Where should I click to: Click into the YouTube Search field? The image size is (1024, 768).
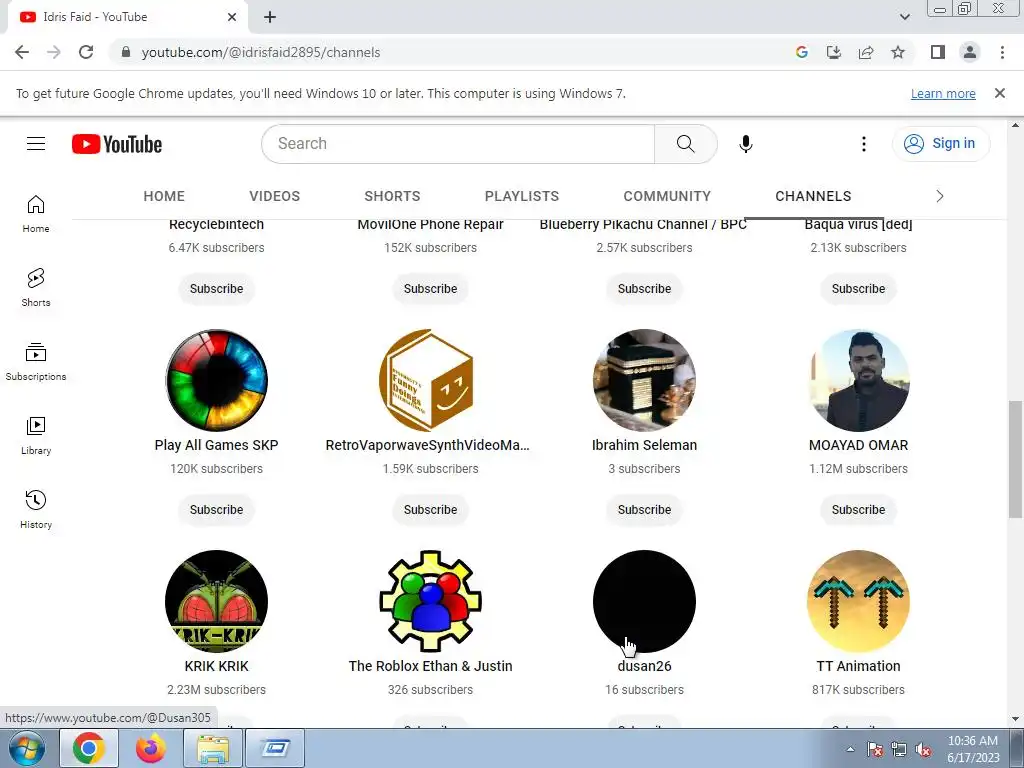tap(457, 144)
